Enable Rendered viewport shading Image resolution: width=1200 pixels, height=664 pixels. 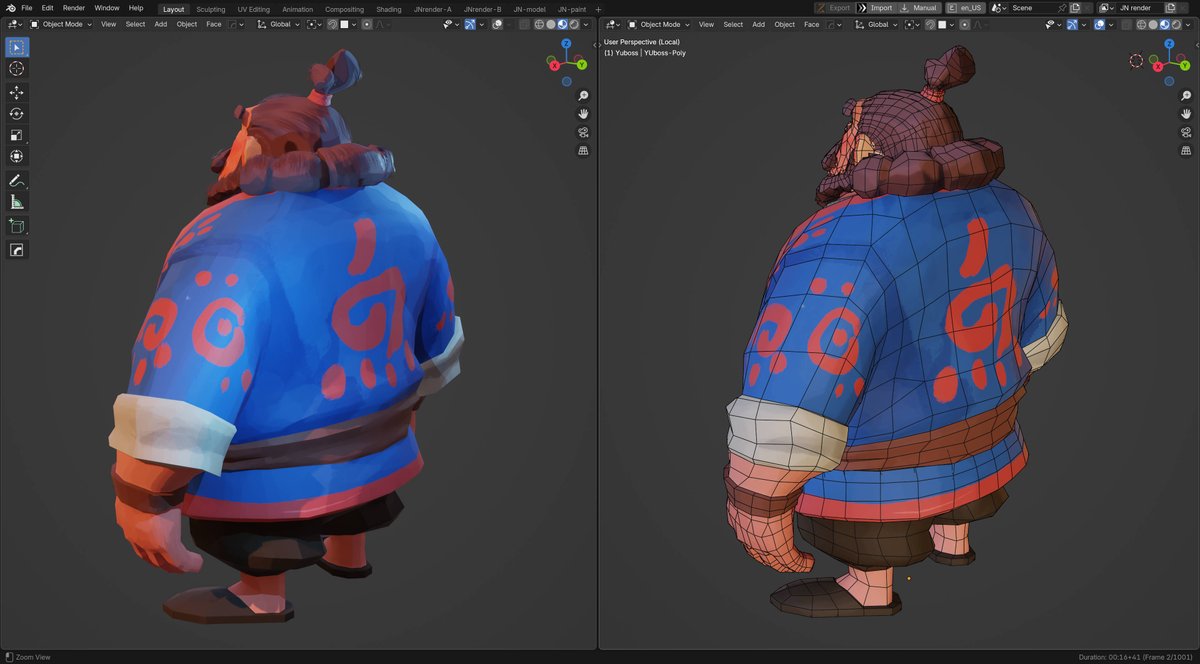[574, 24]
